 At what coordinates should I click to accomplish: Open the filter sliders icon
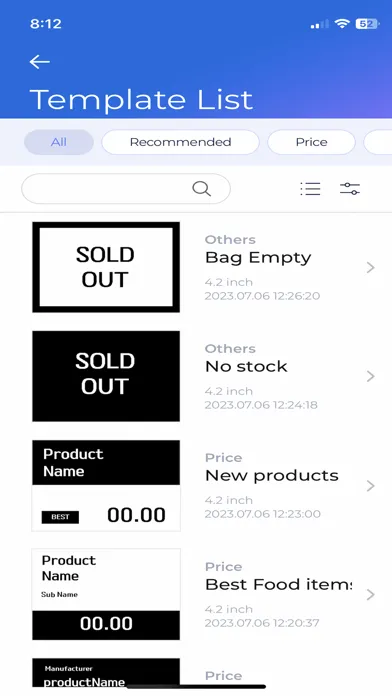(350, 189)
